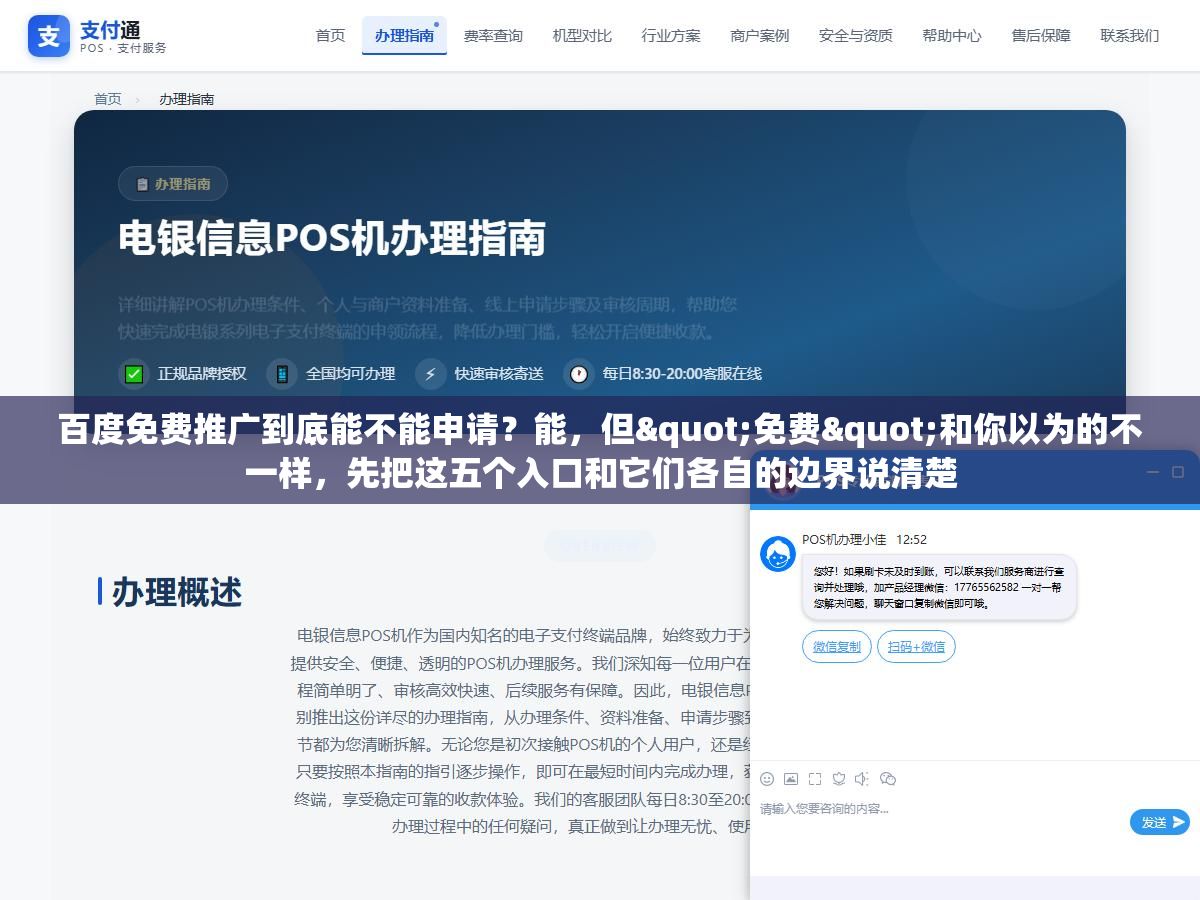The width and height of the screenshot is (1200, 900).
Task: Select the 办理指南 navigation tab
Action: (x=404, y=35)
